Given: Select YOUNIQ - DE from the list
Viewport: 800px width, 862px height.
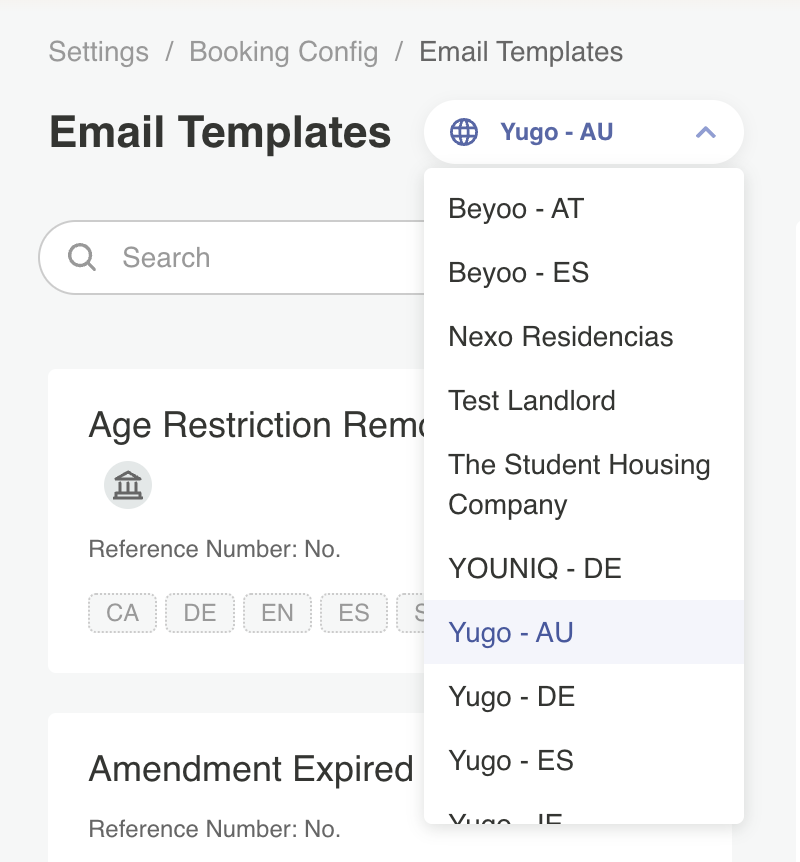Looking at the screenshot, I should [583, 568].
